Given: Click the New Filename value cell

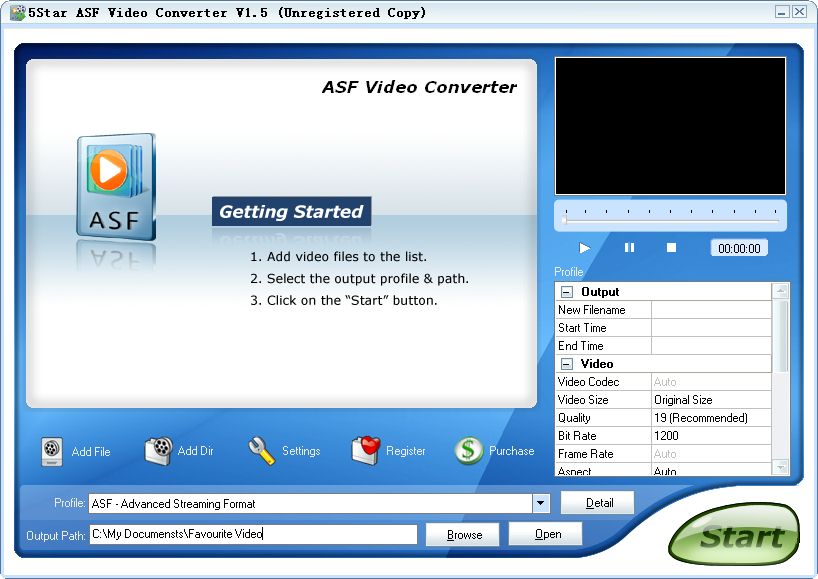Looking at the screenshot, I should (711, 310).
